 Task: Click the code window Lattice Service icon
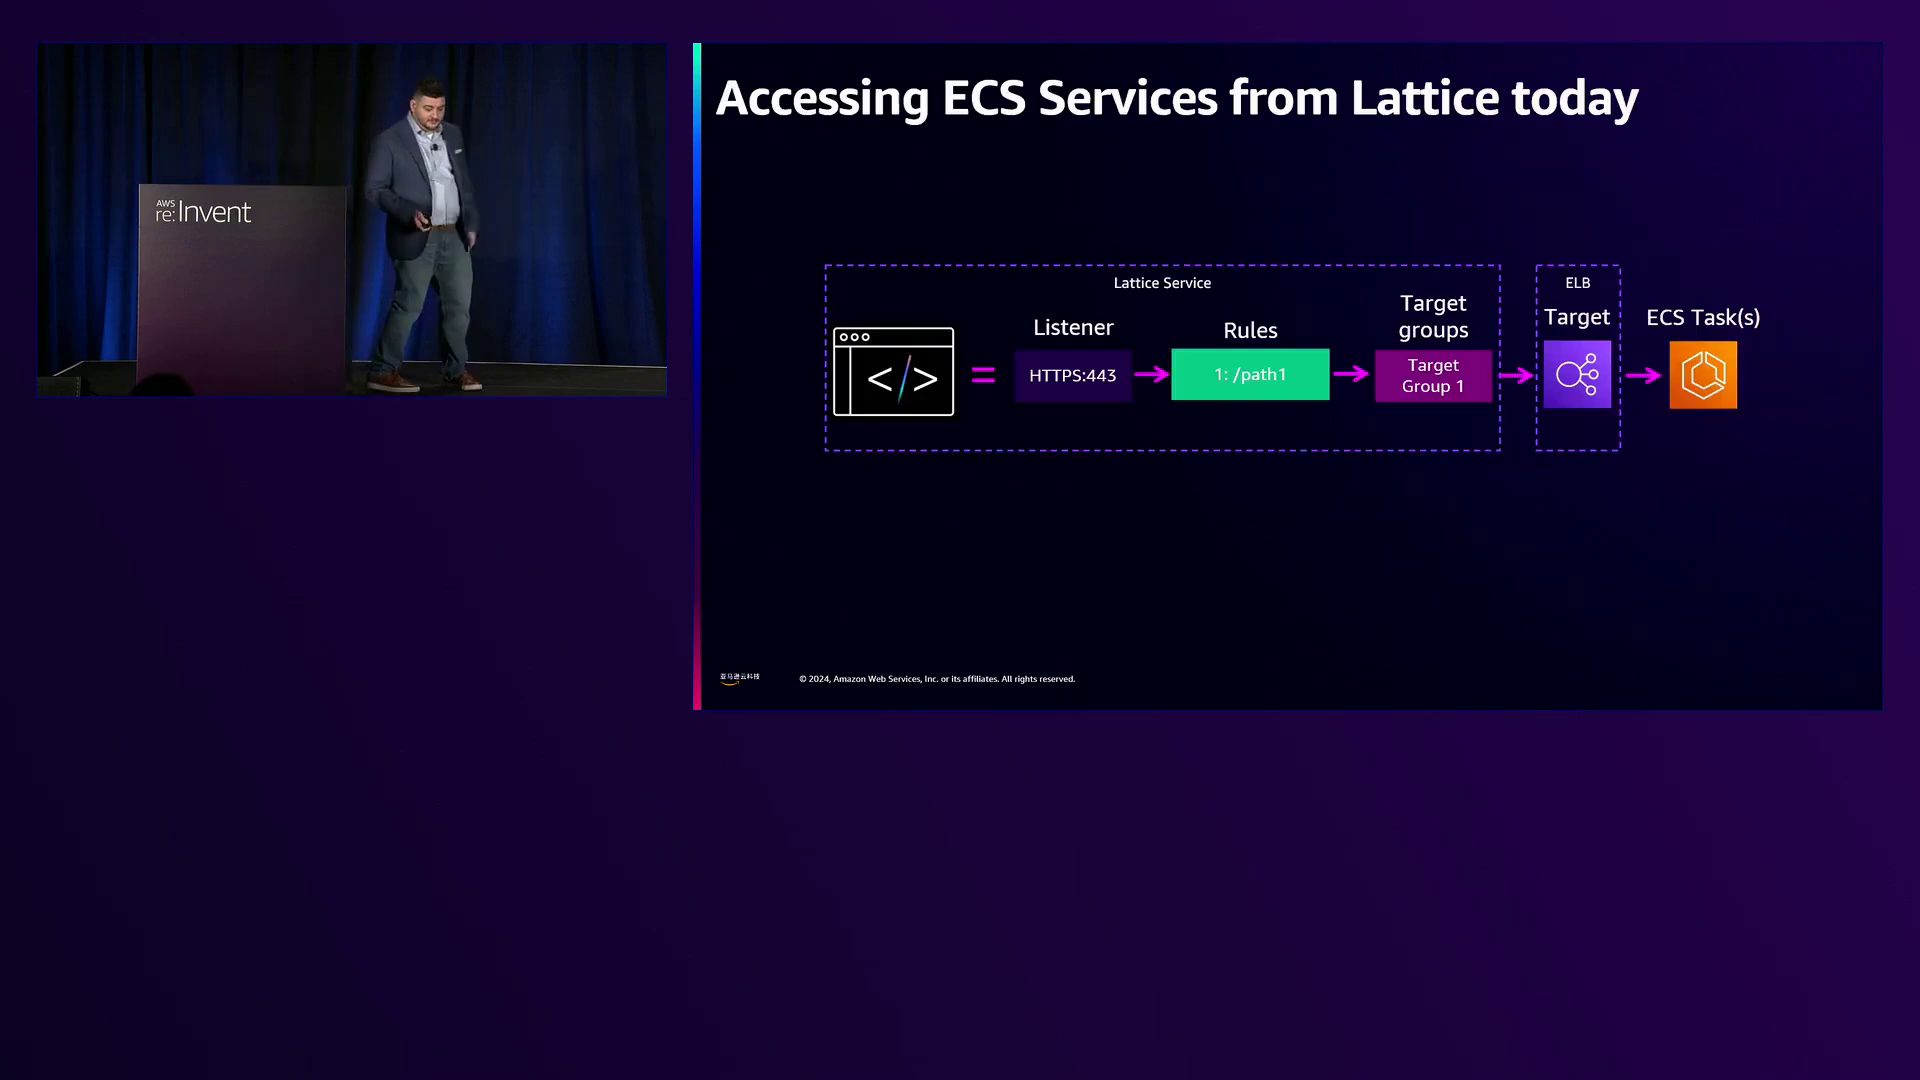[x=893, y=371]
